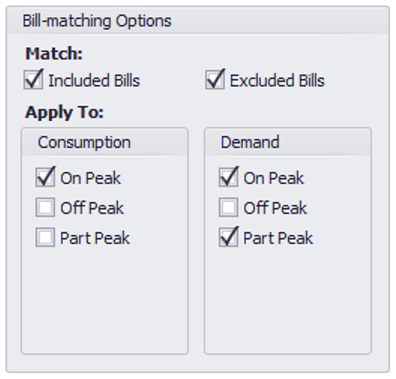396x379 pixels.
Task: Enable Consumption Part Peak checkbox
Action: tap(45, 237)
